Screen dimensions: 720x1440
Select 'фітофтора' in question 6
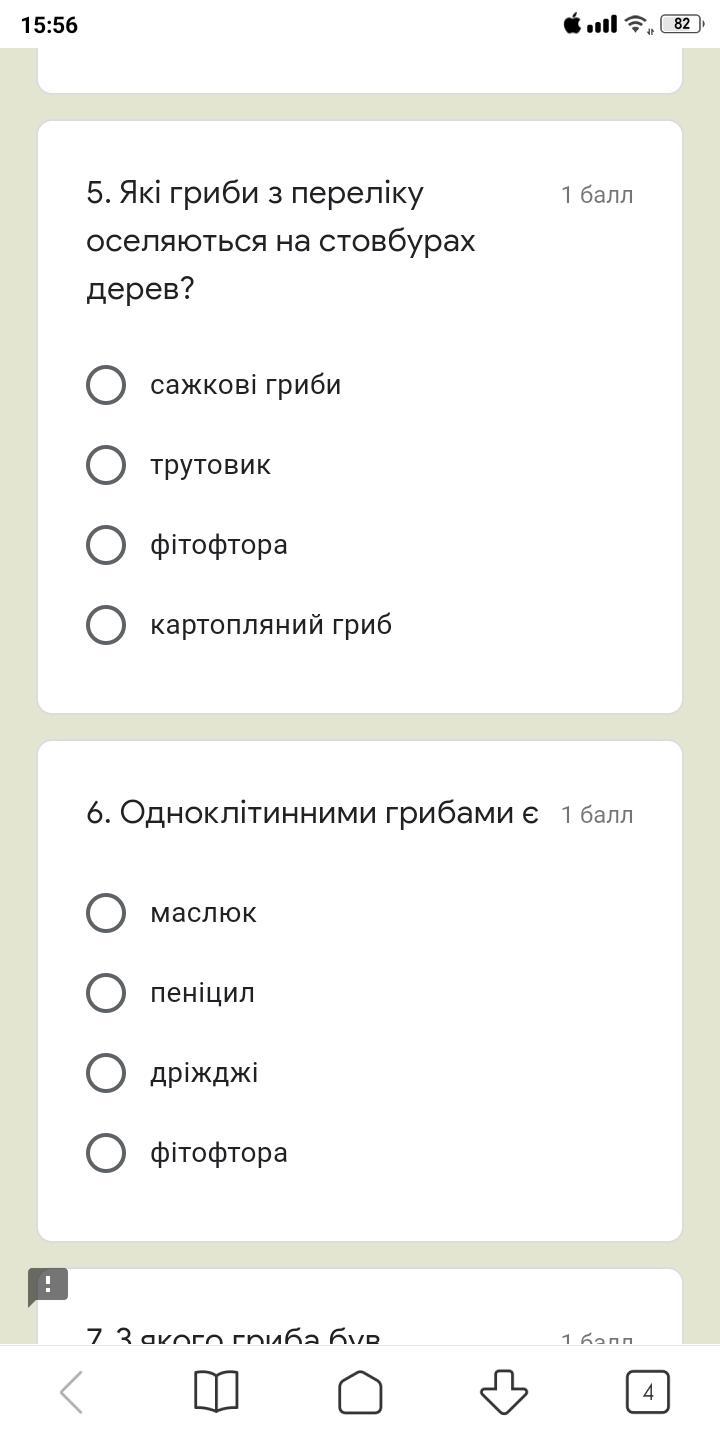(x=106, y=1153)
